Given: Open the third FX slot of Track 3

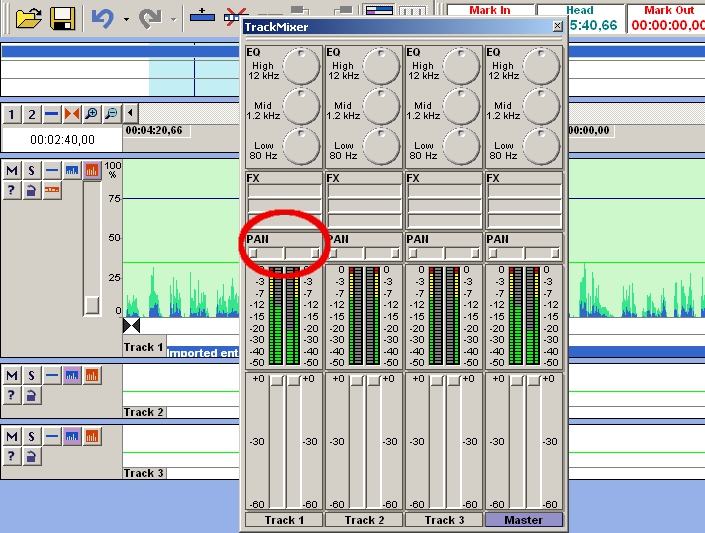Looking at the screenshot, I should (x=444, y=221).
